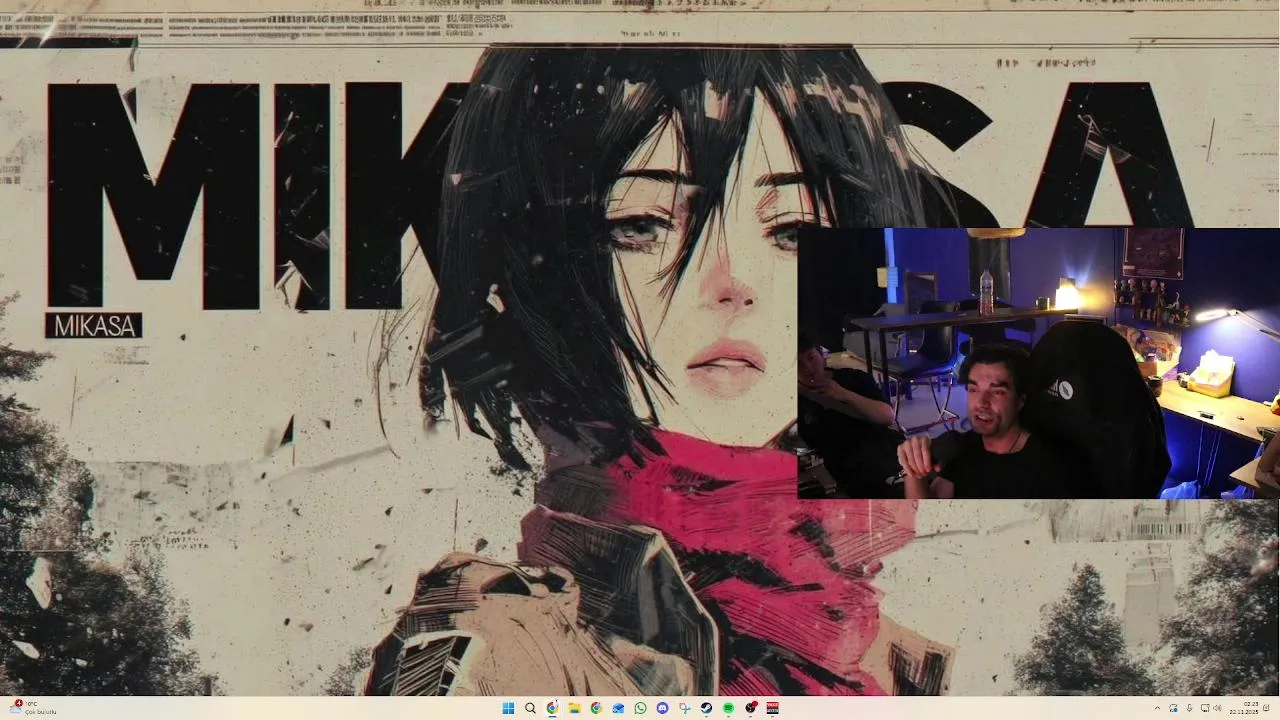Open the red-and-black app after OBS
Image resolution: width=1280 pixels, height=720 pixels.
point(772,708)
